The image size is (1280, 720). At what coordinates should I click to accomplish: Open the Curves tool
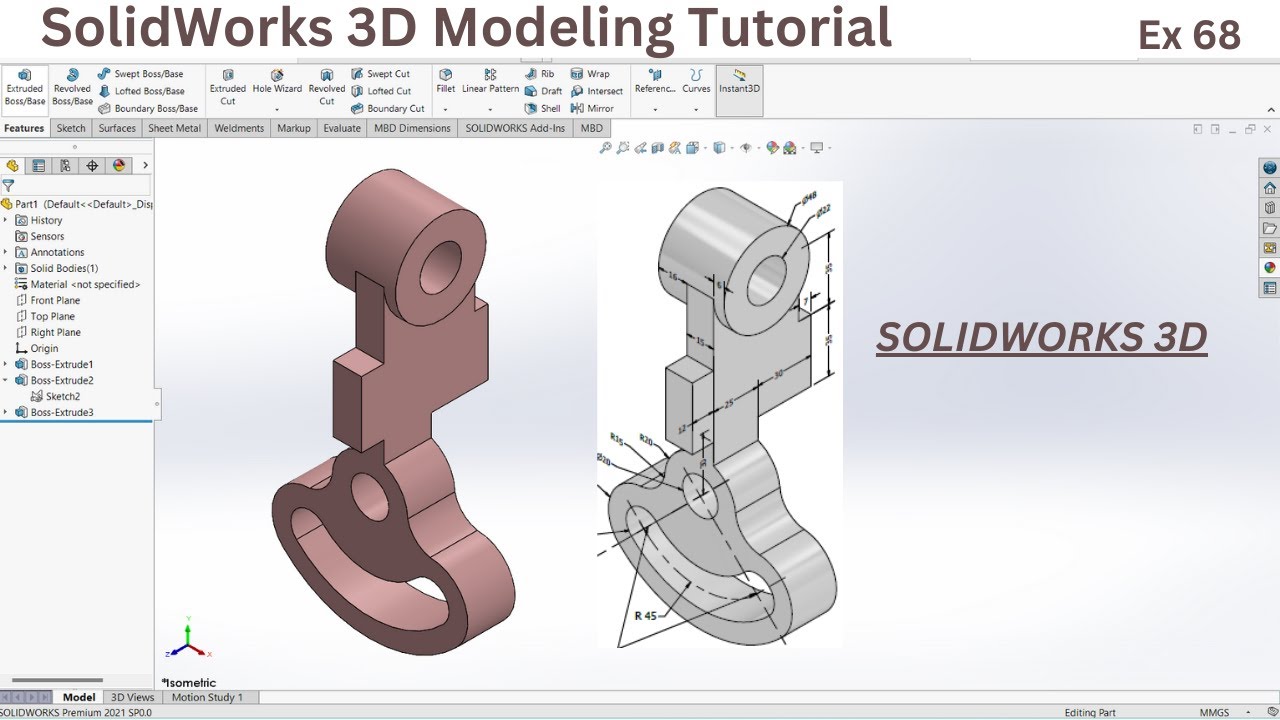pos(696,82)
